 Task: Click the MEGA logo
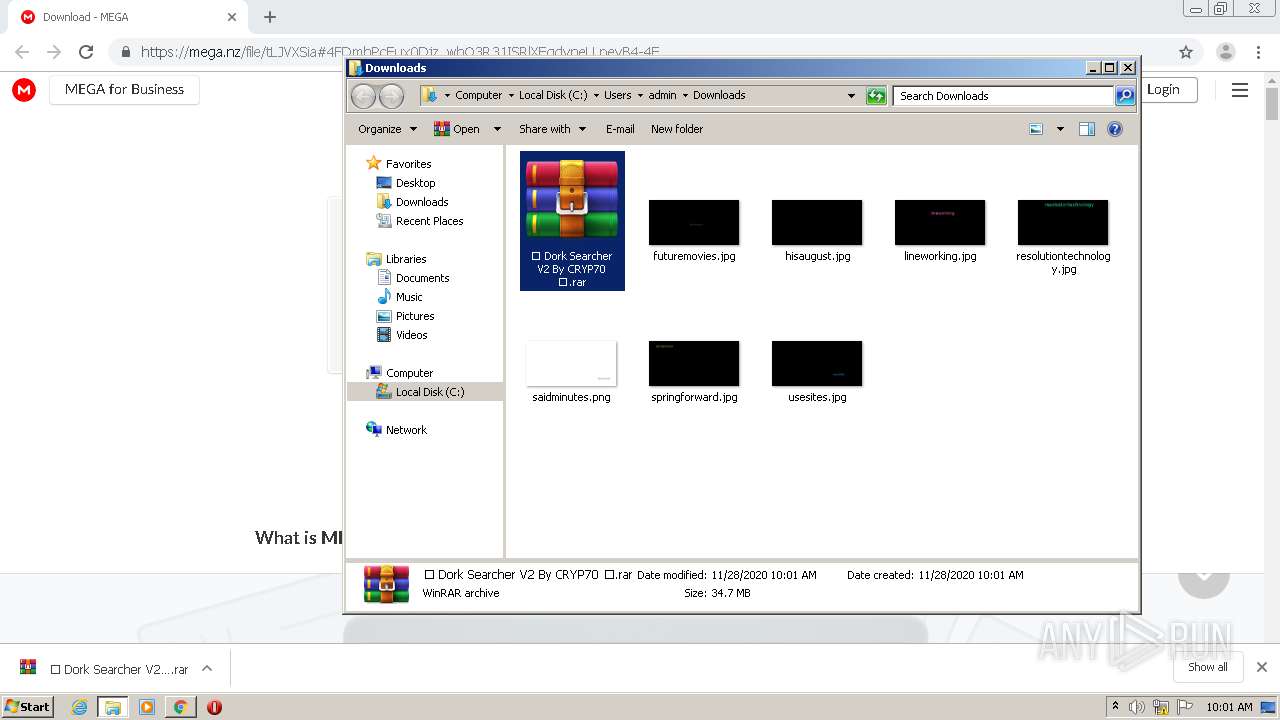tap(24, 90)
